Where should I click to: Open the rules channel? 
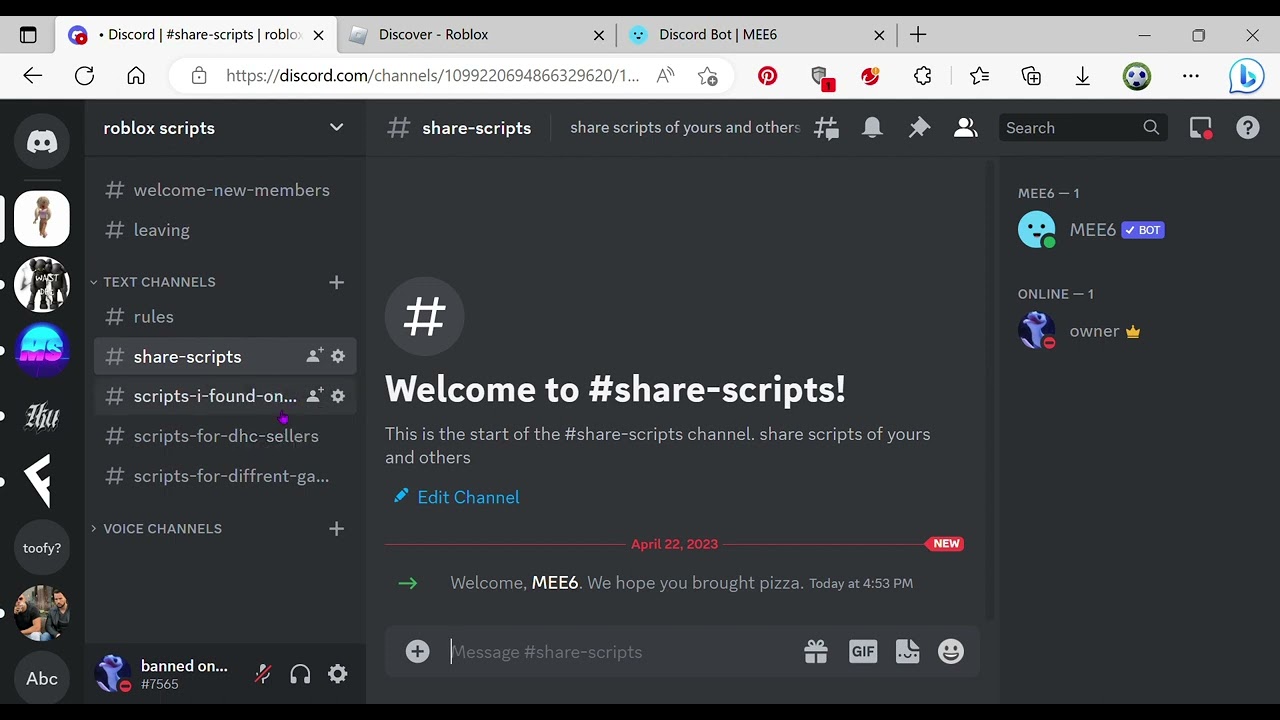point(225,317)
